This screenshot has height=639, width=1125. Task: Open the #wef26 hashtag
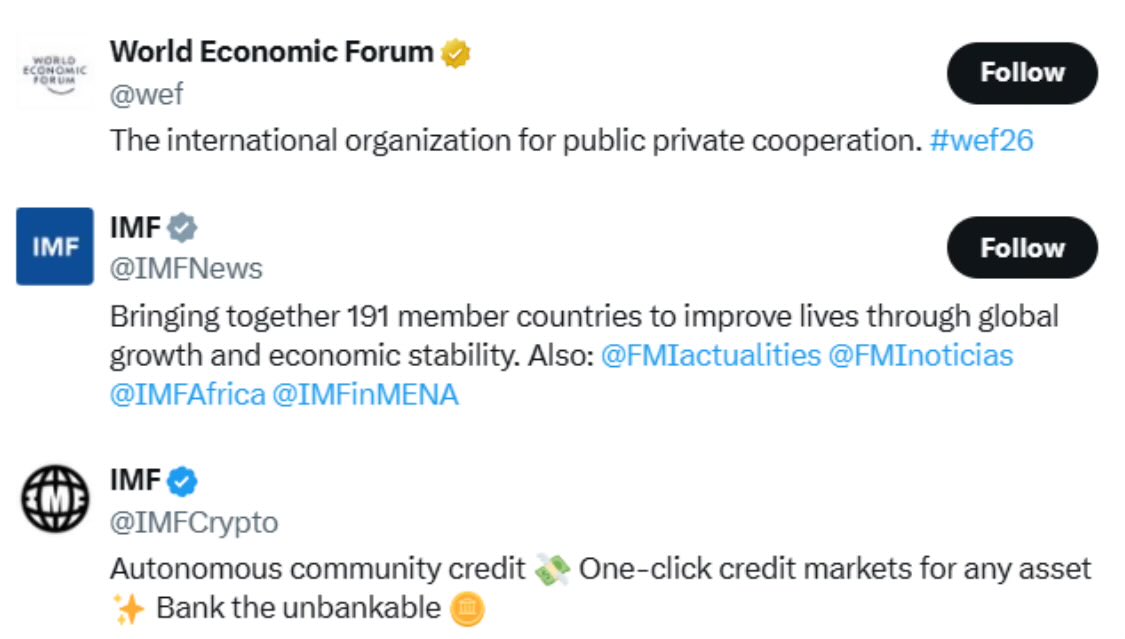[980, 140]
